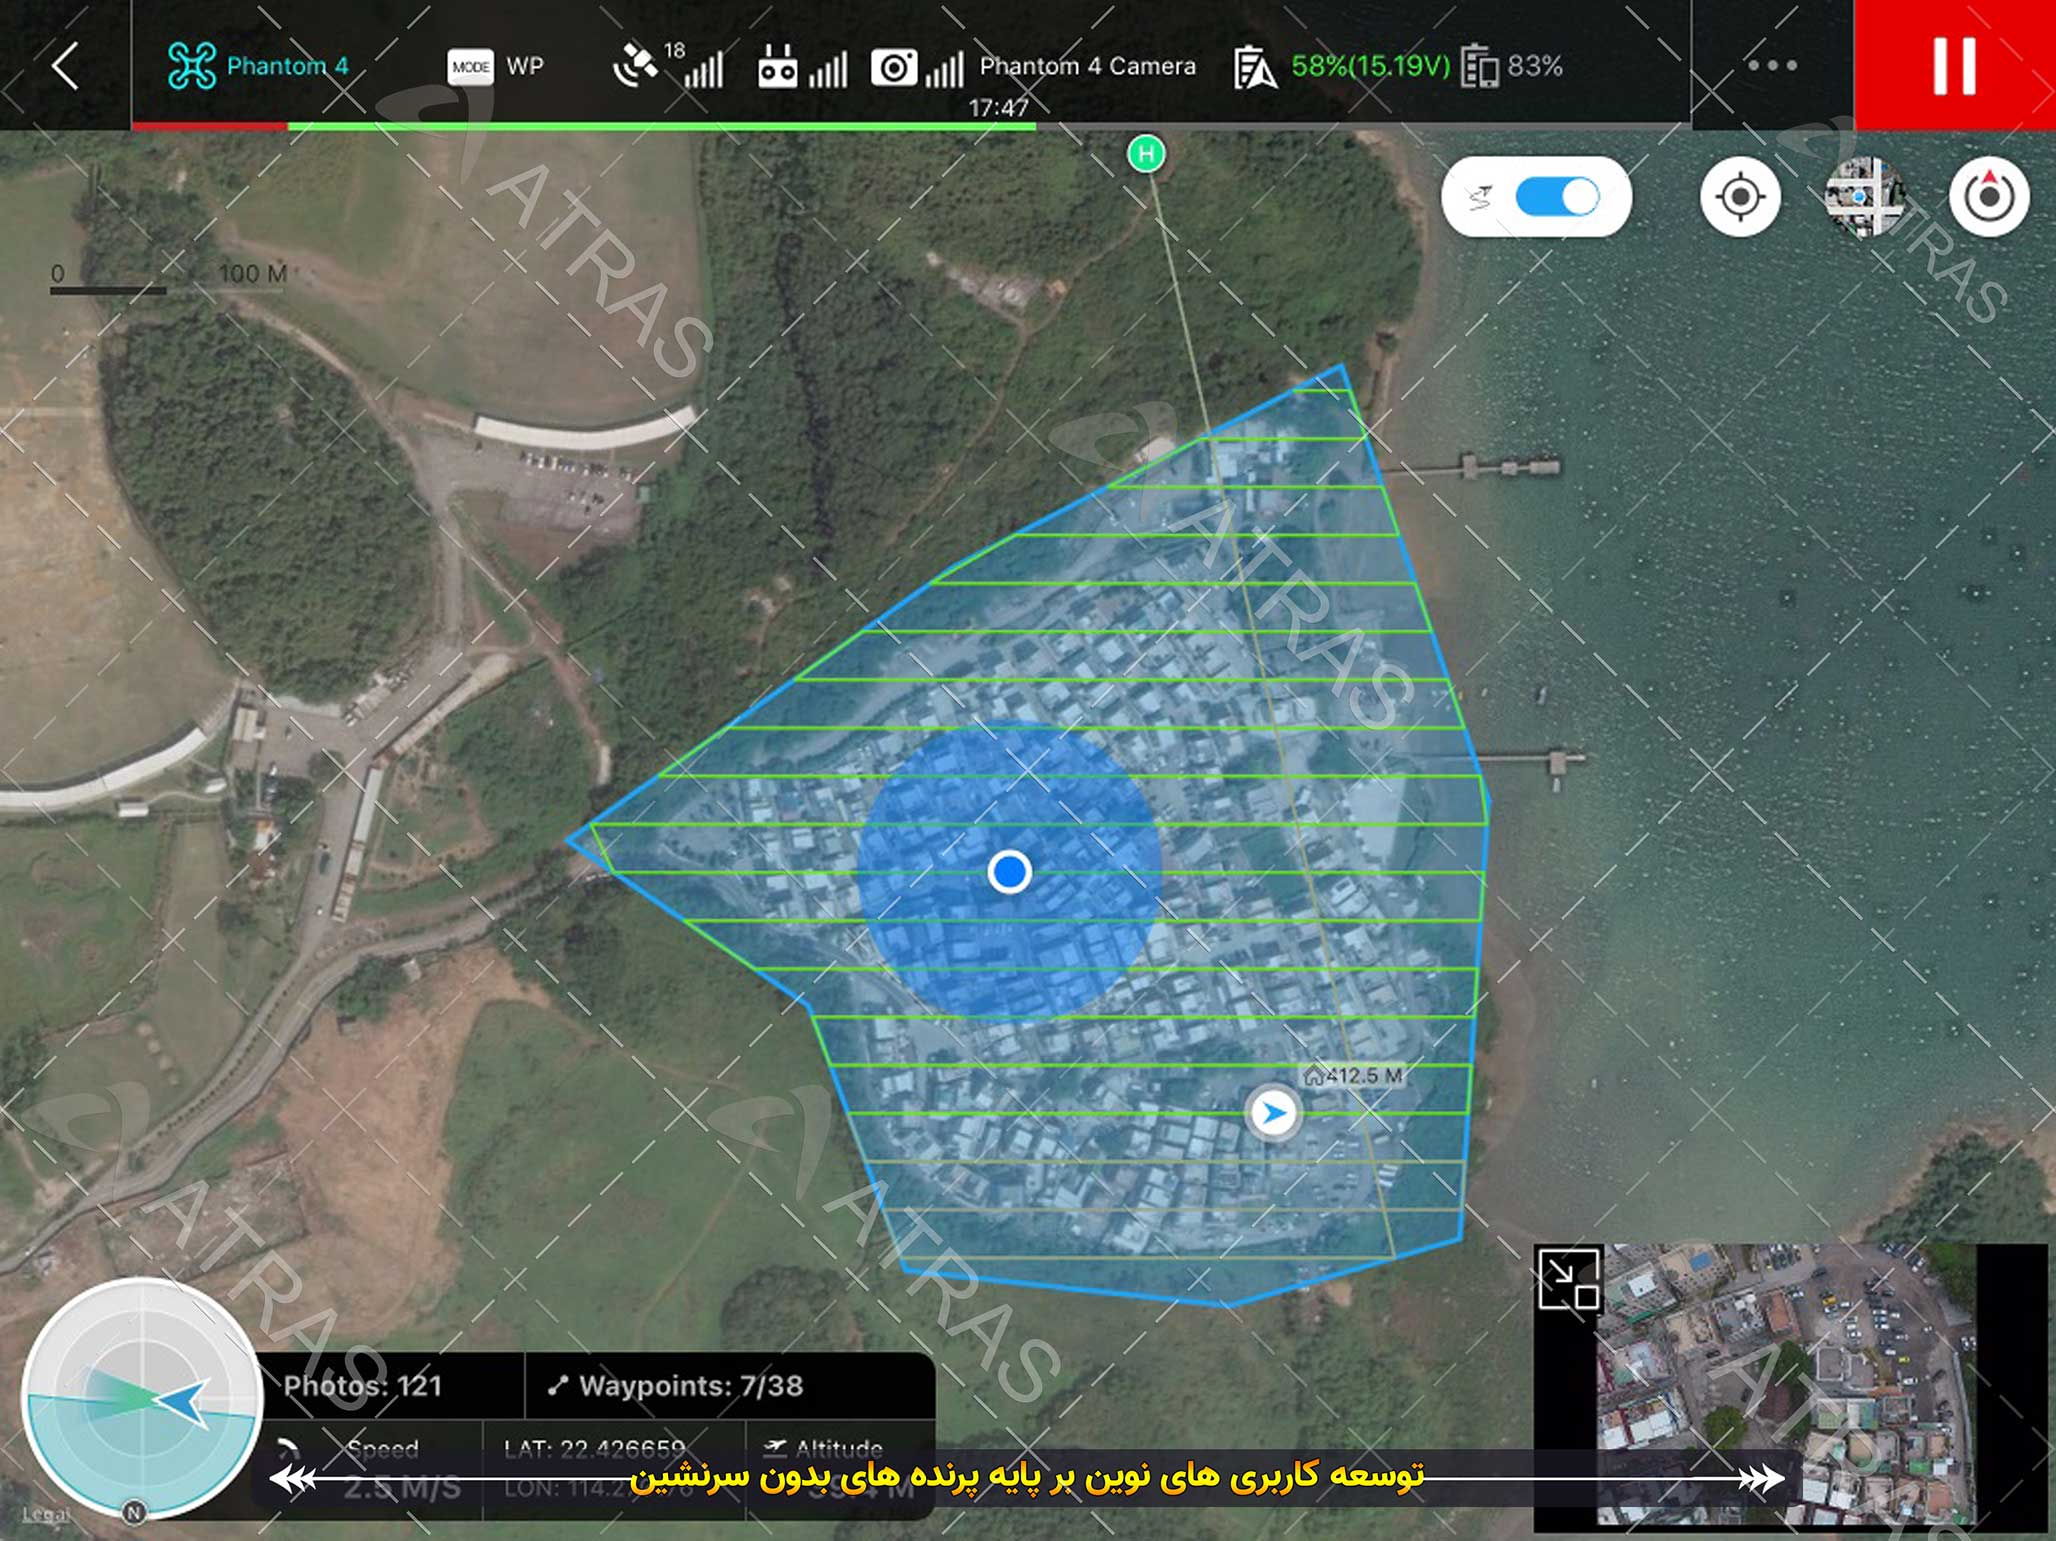Image resolution: width=2056 pixels, height=1541 pixels.
Task: Click the aircraft battery 58% indicator
Action: pos(1369,66)
